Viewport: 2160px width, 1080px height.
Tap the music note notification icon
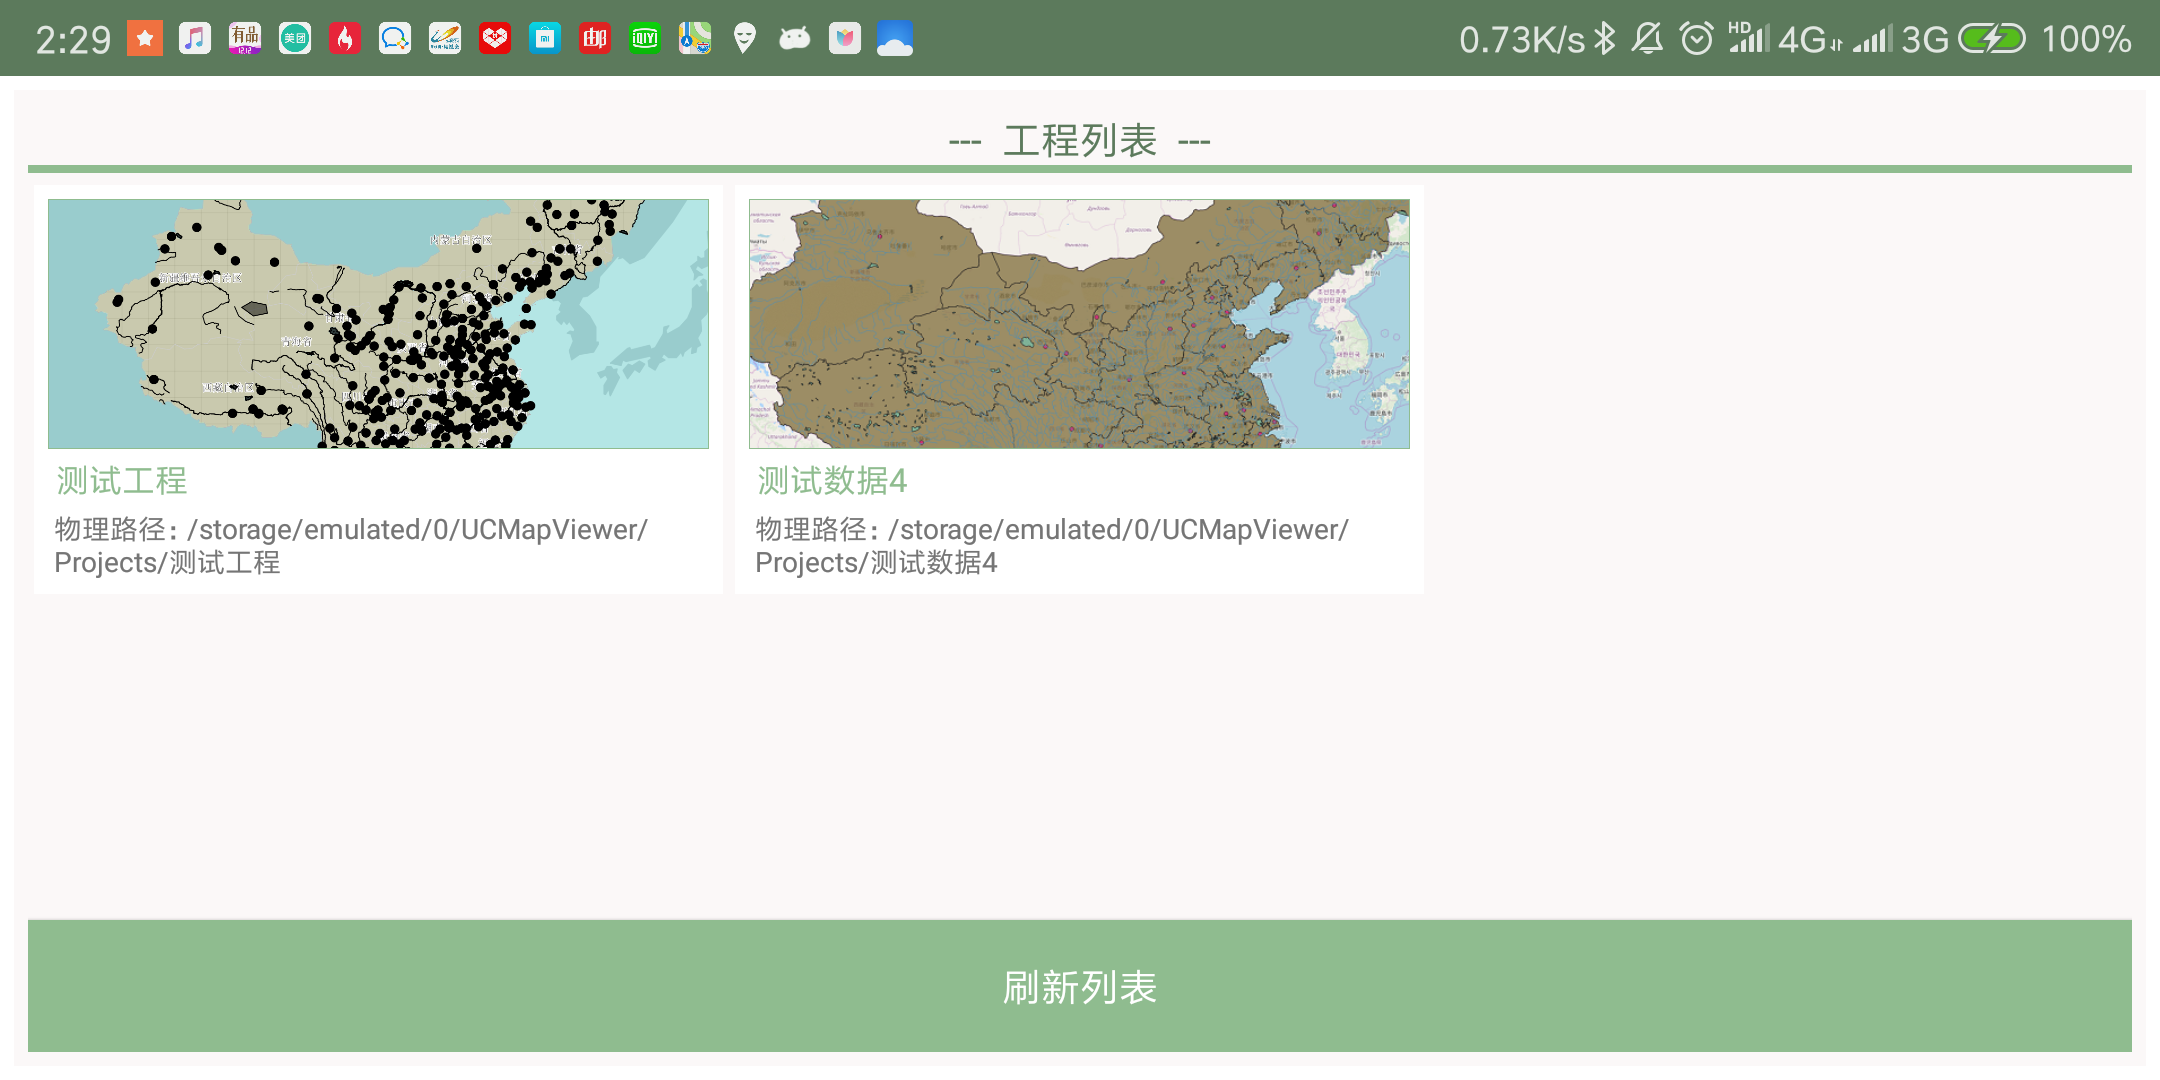[195, 39]
